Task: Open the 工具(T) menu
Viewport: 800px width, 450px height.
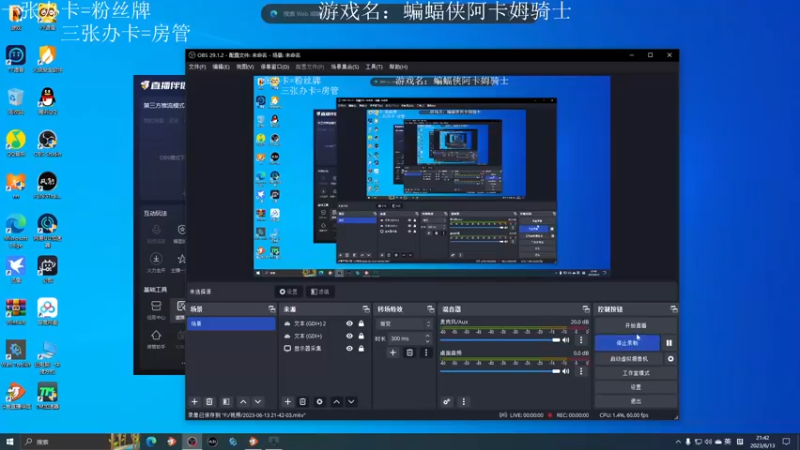Action: click(374, 67)
